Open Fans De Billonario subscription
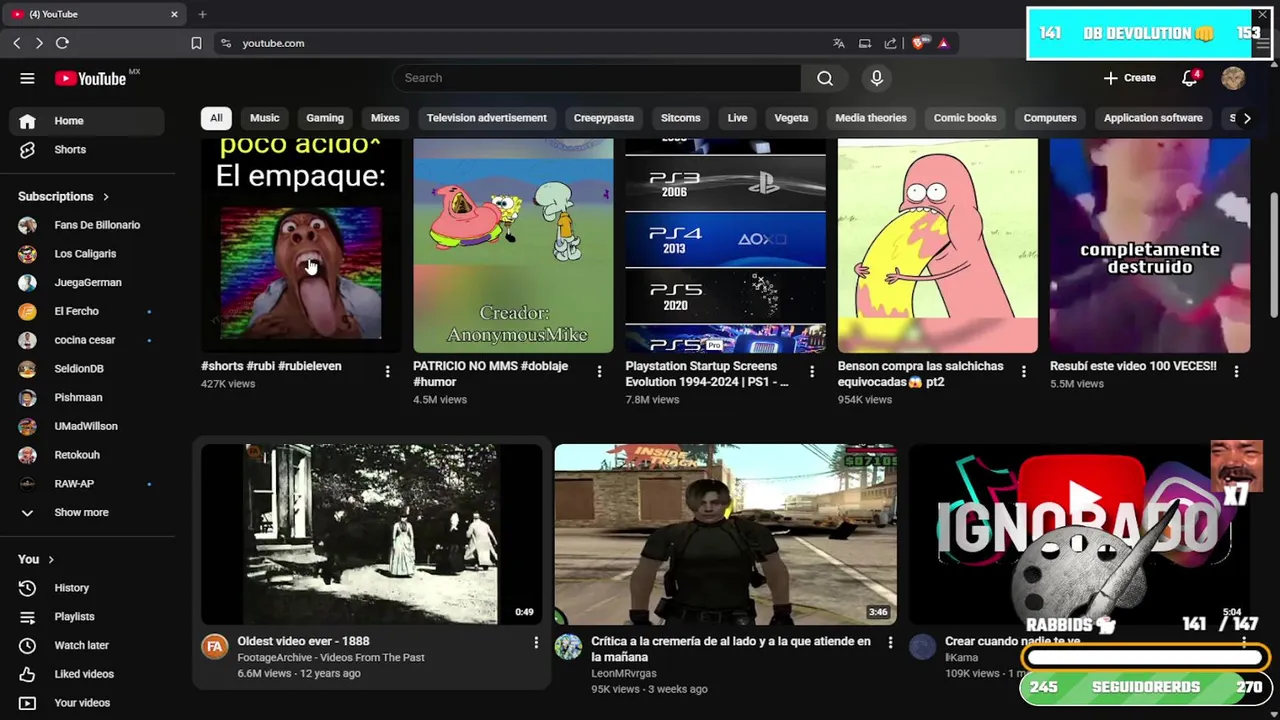Screen dimensions: 1280x720 coord(87,226)
